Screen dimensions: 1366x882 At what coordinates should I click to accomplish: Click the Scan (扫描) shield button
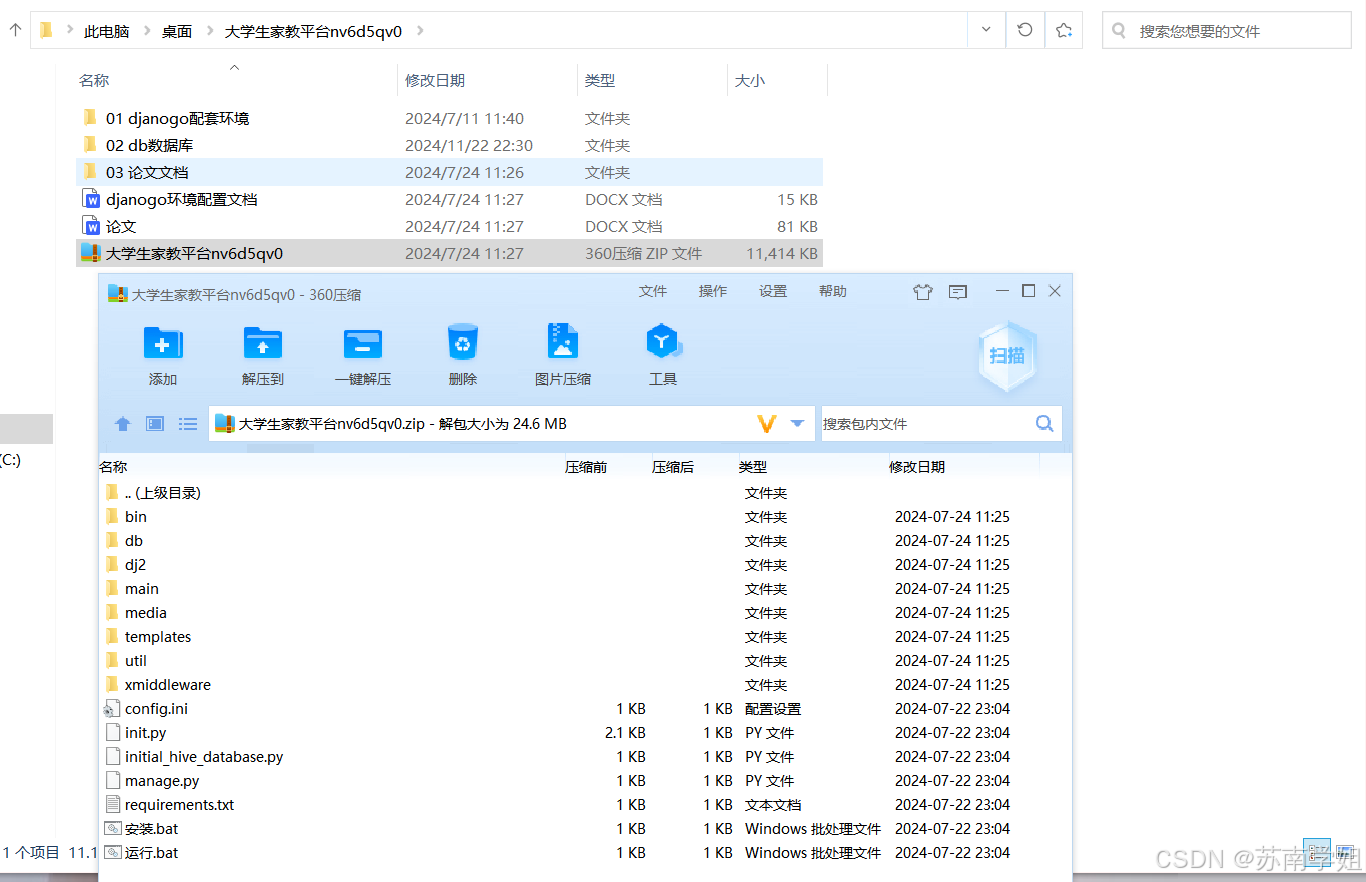[1007, 356]
